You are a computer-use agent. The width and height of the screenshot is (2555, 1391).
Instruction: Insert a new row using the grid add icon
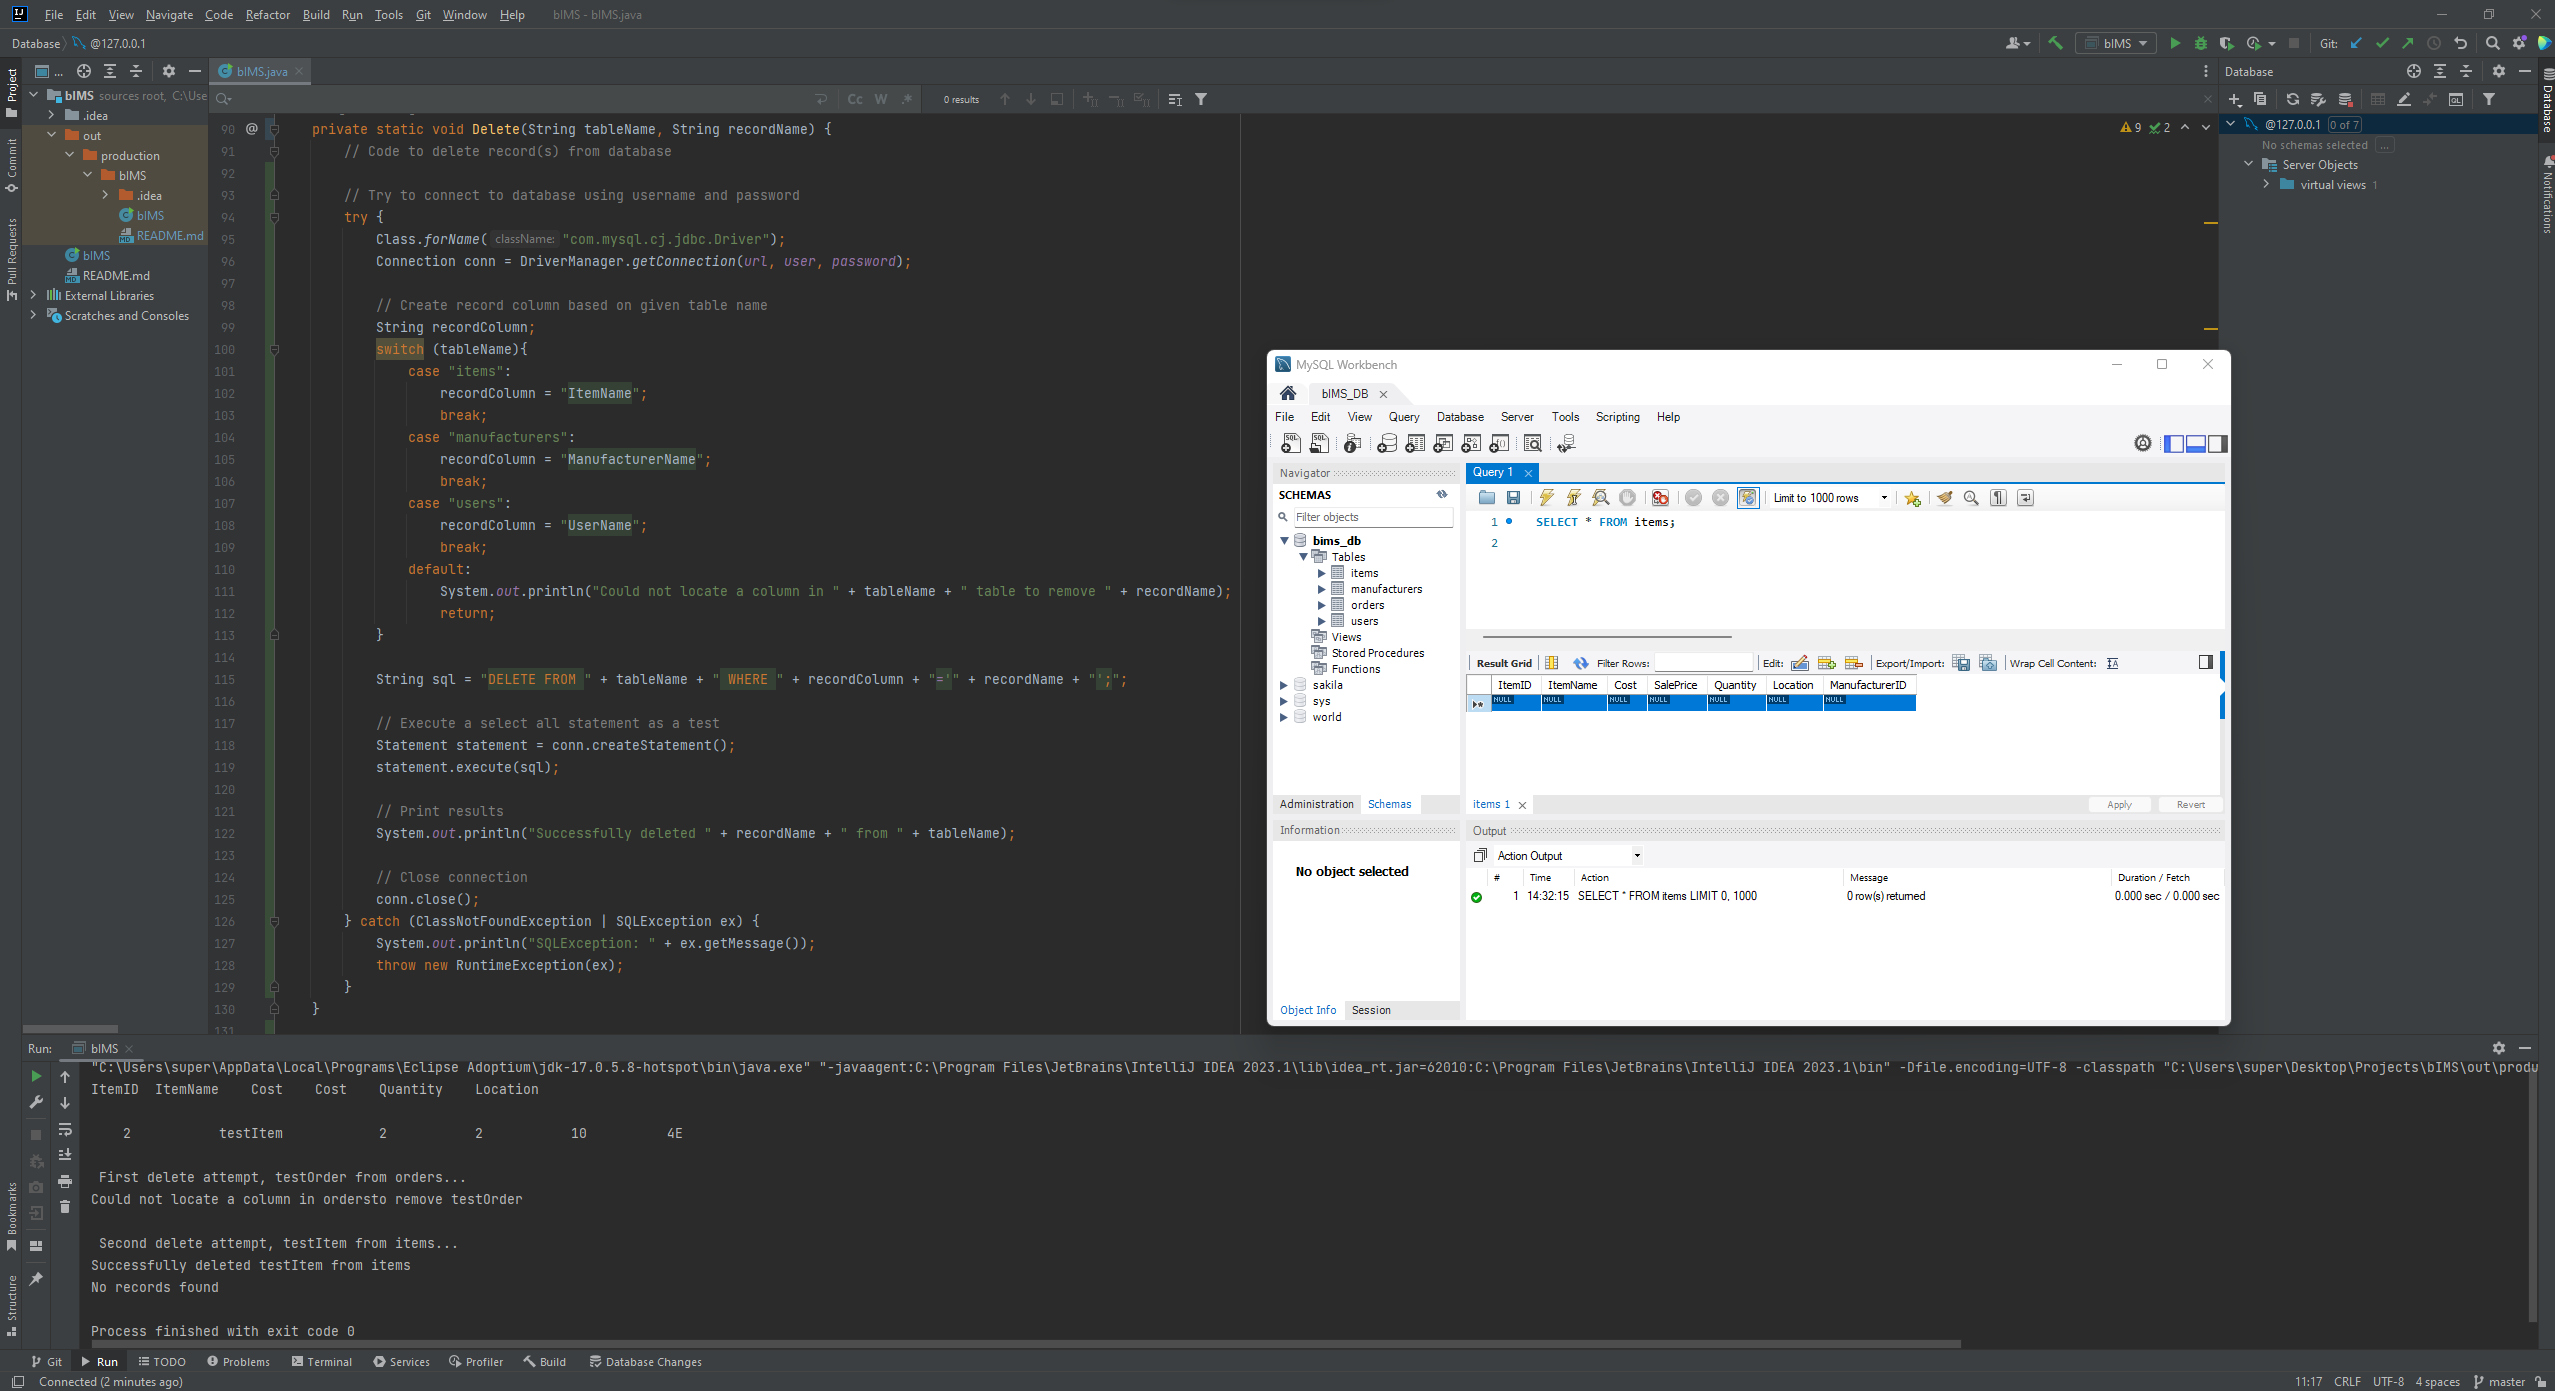click(1827, 663)
